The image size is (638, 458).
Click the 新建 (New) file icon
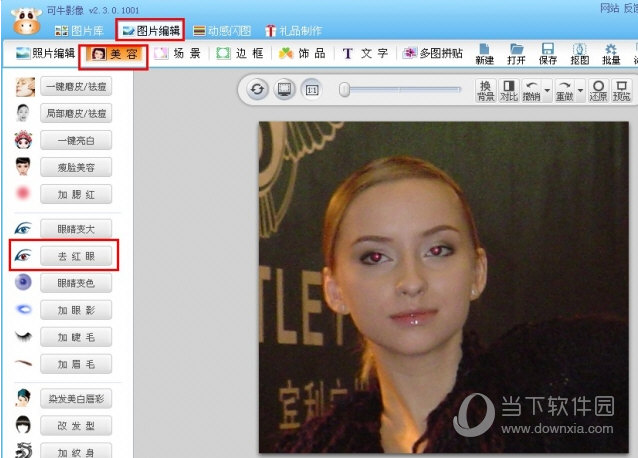[x=485, y=53]
